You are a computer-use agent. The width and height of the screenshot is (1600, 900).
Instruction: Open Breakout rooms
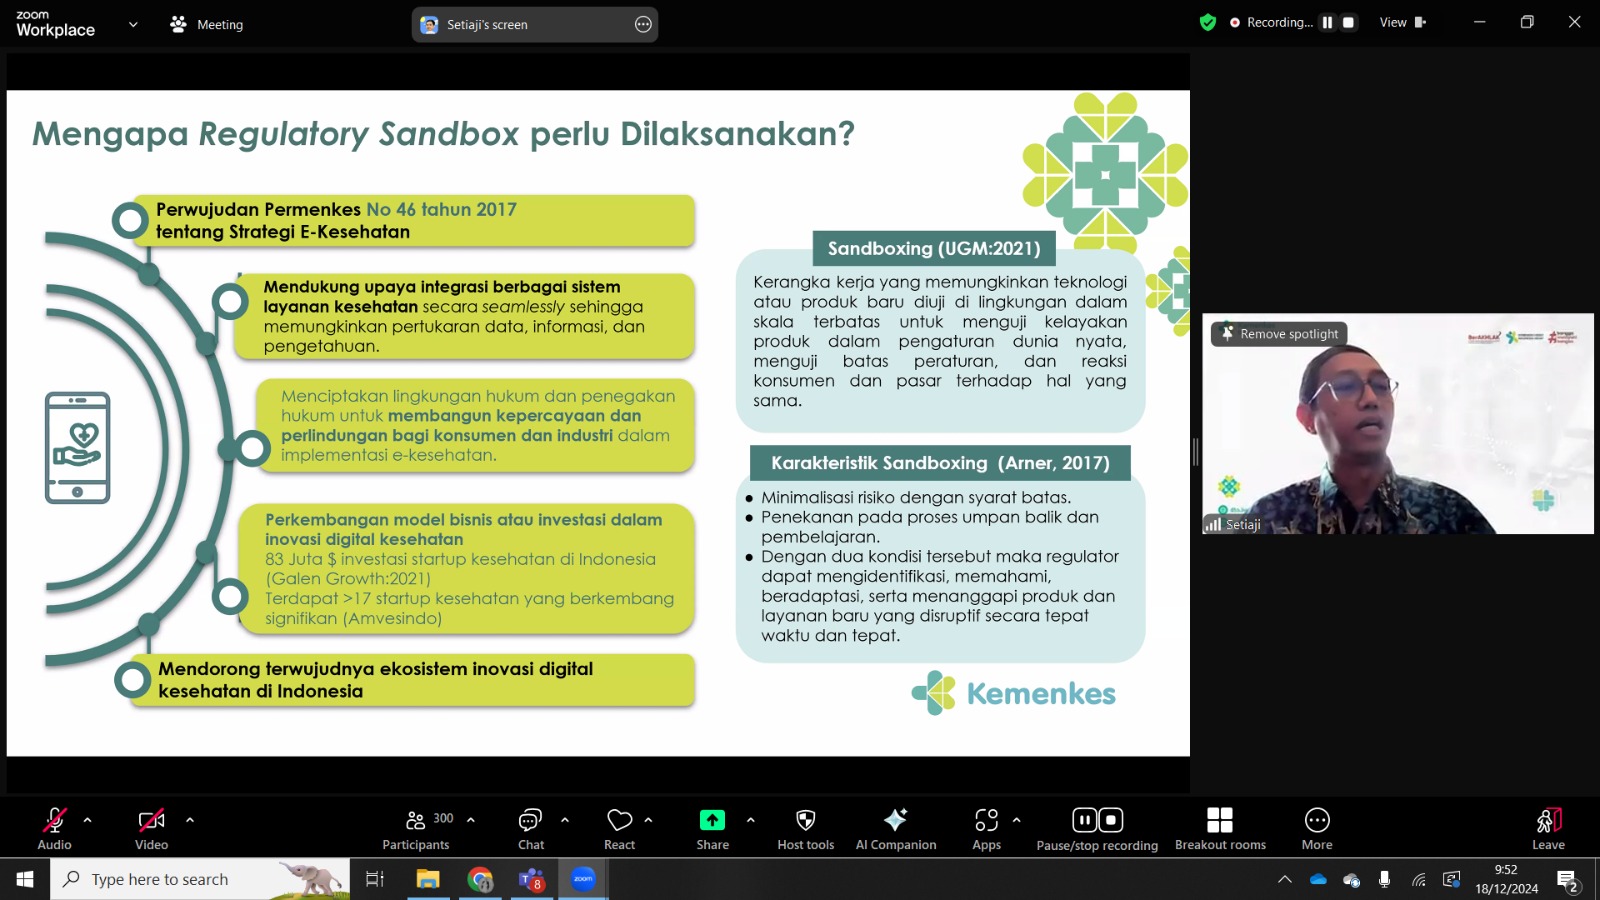[x=1220, y=820]
